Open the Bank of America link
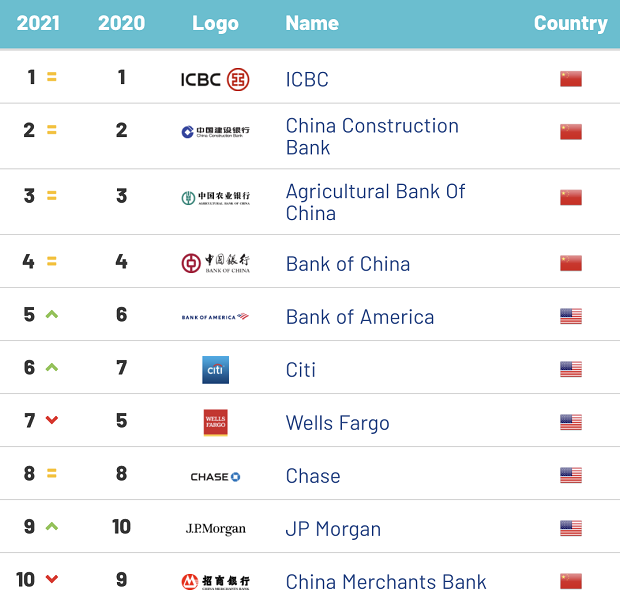Viewport: 620px width, 600px height. (360, 317)
